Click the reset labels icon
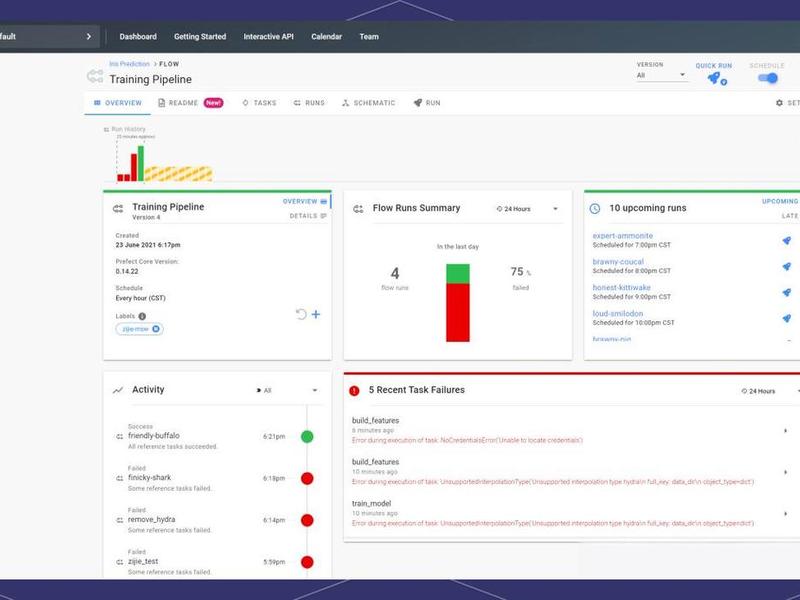Viewport: 800px width, 600px height. pyautogui.click(x=301, y=314)
